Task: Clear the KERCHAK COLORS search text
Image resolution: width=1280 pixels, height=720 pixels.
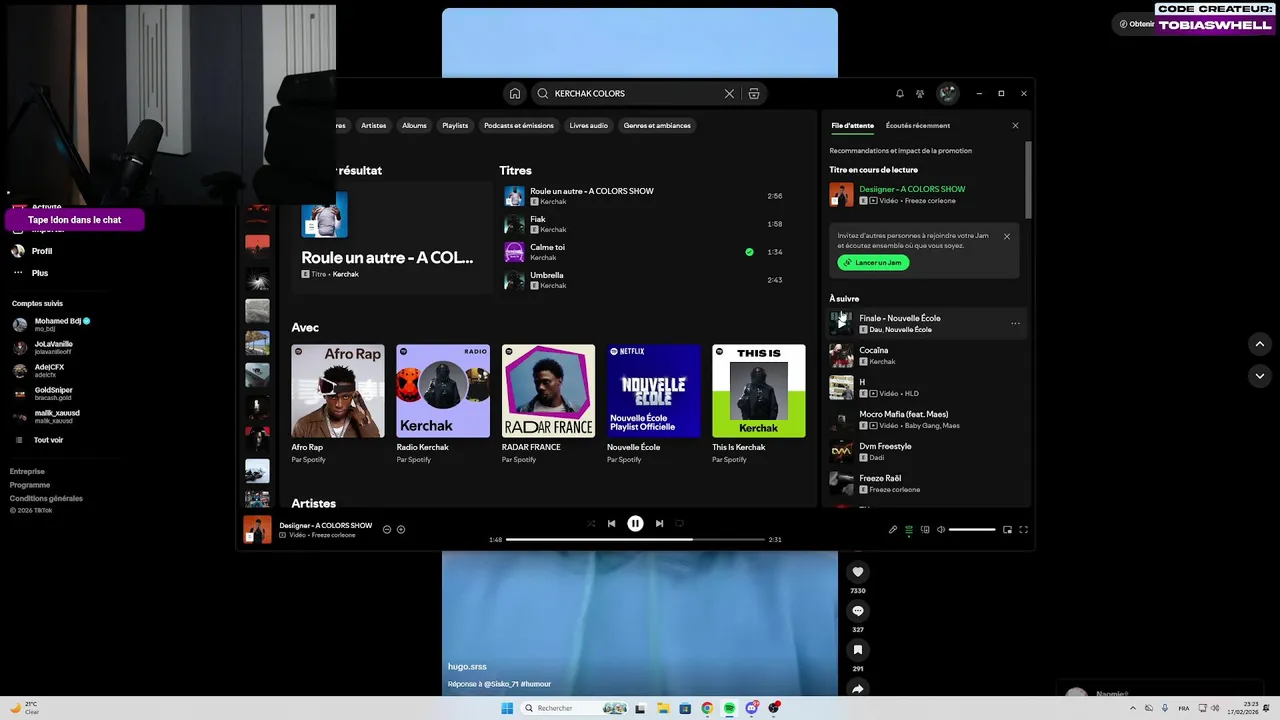Action: pyautogui.click(x=729, y=93)
